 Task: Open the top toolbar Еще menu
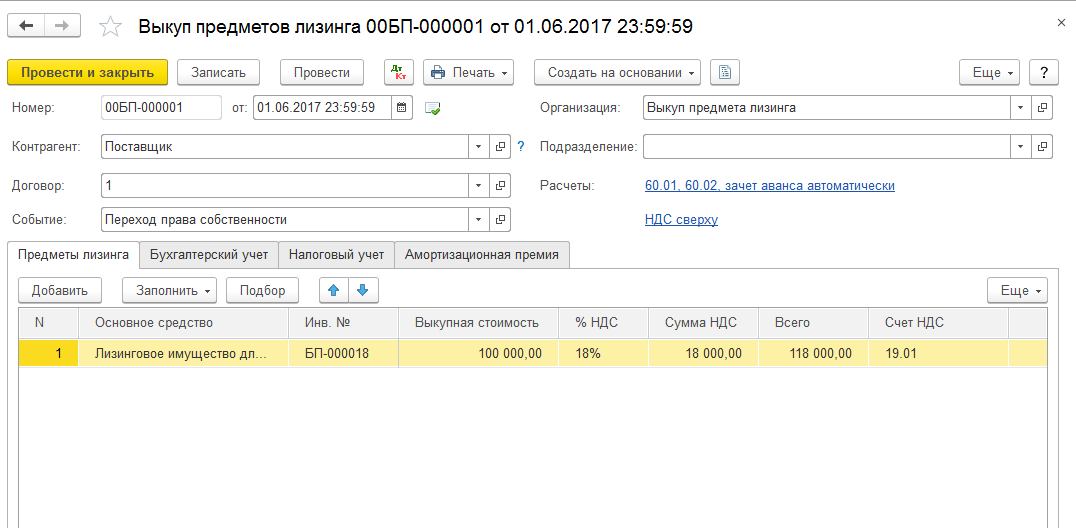[x=990, y=72]
